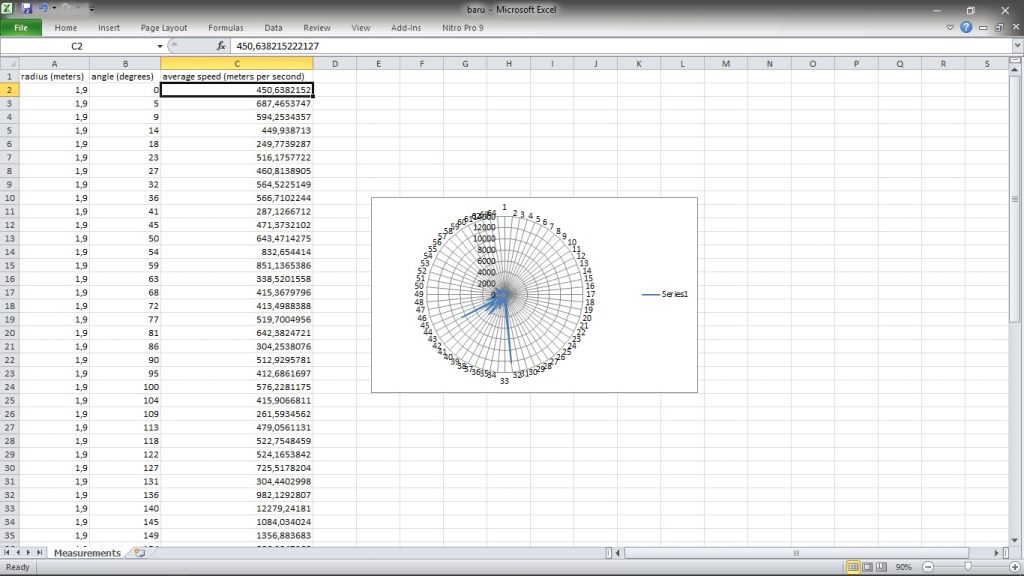Click the Save icon in Quick Access Toolbar
This screenshot has width=1024, height=576.
27,8
